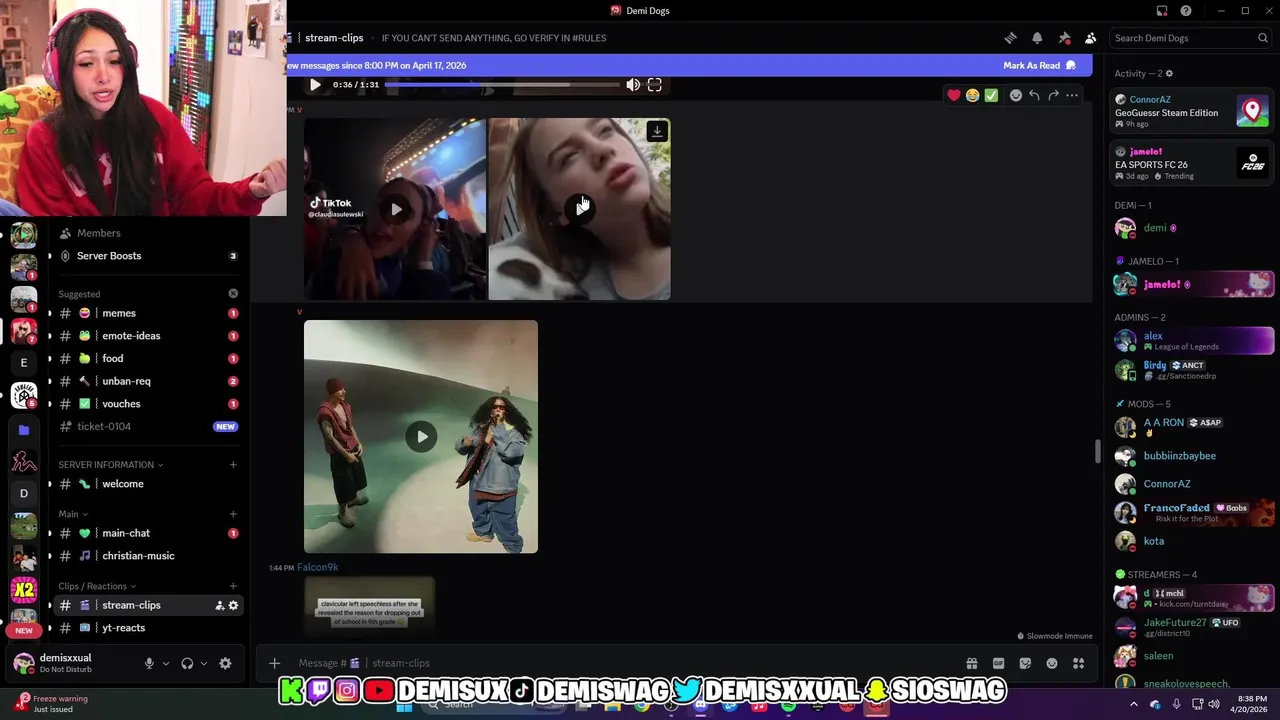This screenshot has width=1280, height=720.
Task: Play the two-performers stage video
Action: 421,436
